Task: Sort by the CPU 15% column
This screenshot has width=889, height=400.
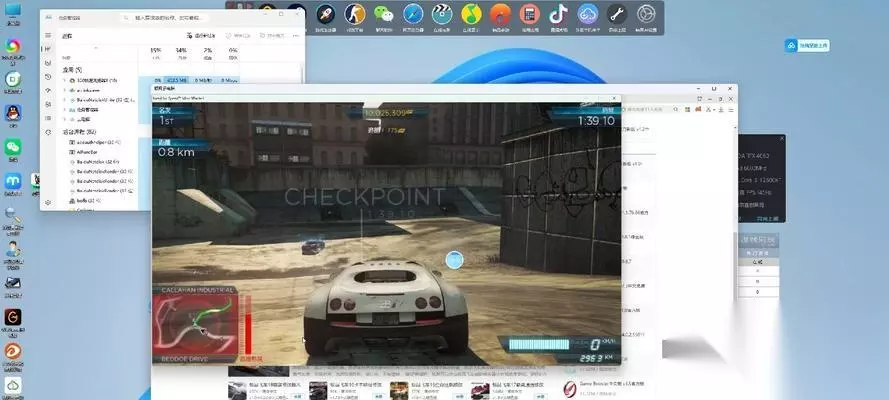Action: coord(155,53)
